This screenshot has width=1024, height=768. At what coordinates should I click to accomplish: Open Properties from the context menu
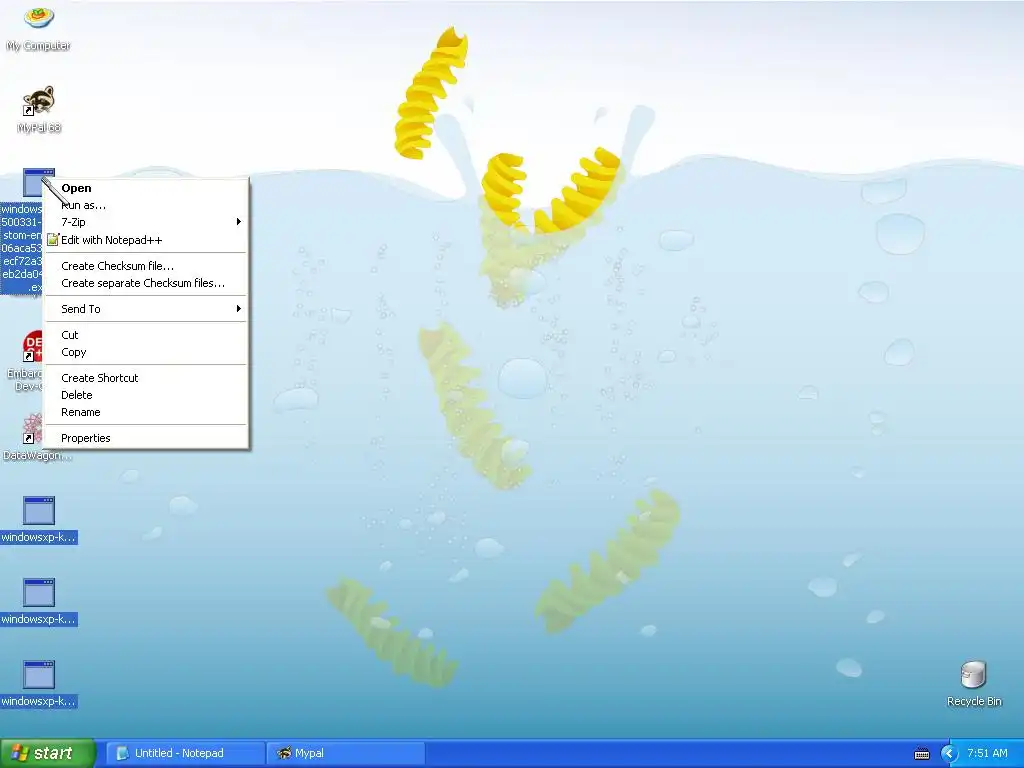(146, 438)
